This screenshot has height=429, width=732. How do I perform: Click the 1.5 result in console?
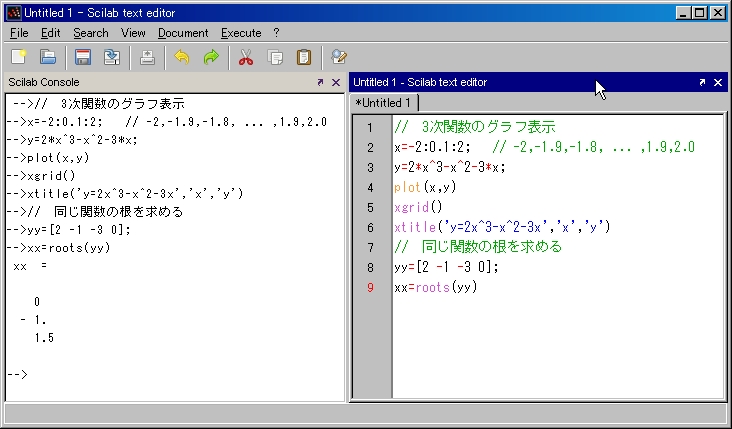point(44,338)
